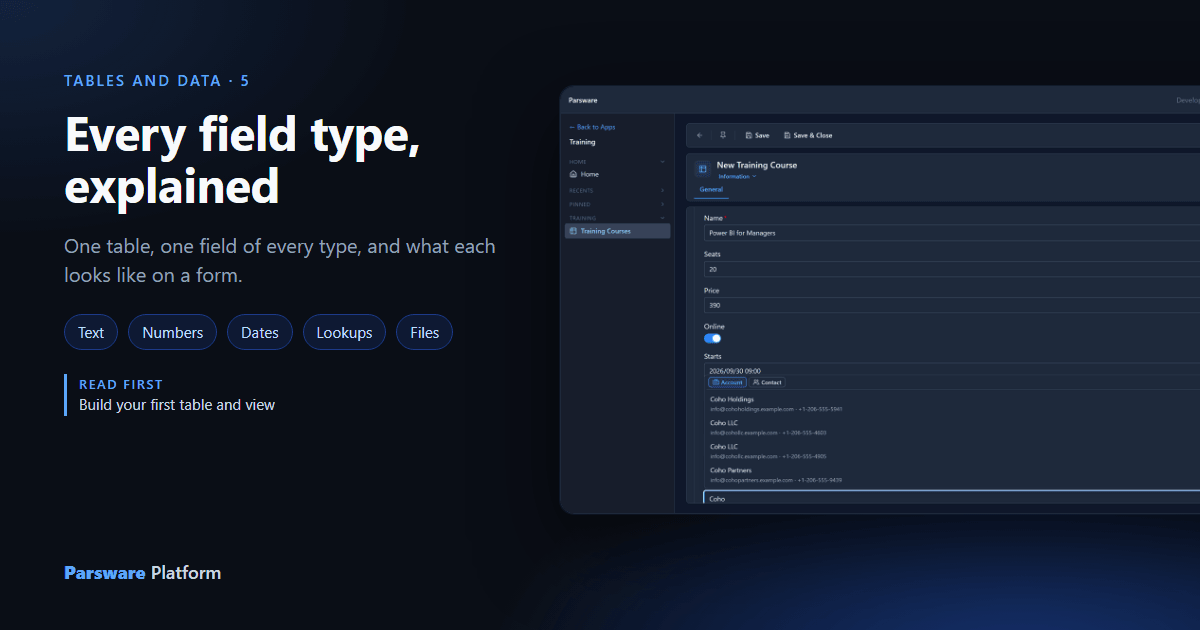Click the Starts date field 2026/09/30 09:00
The width and height of the screenshot is (1200, 630).
[951, 371]
